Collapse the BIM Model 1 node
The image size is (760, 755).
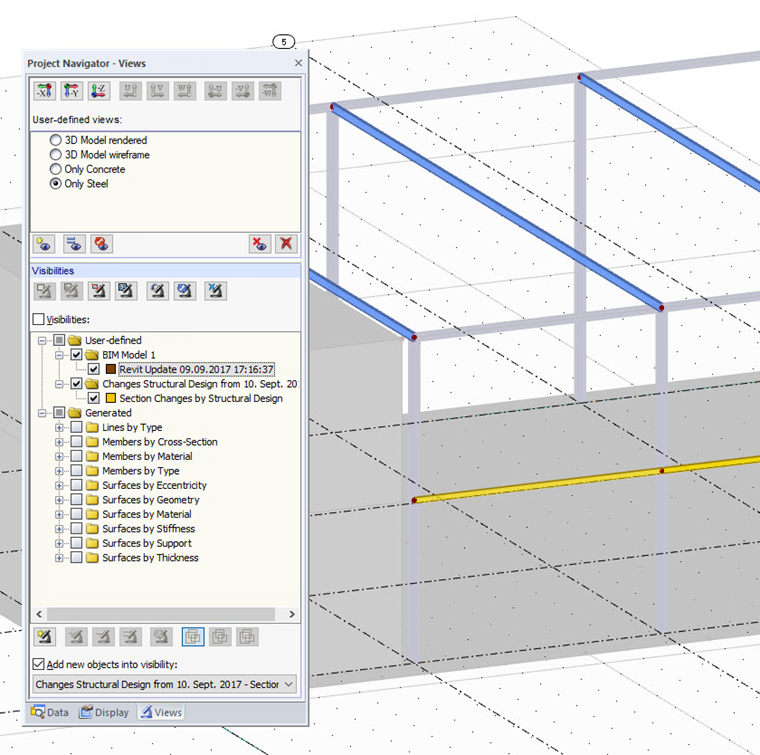tap(59, 355)
